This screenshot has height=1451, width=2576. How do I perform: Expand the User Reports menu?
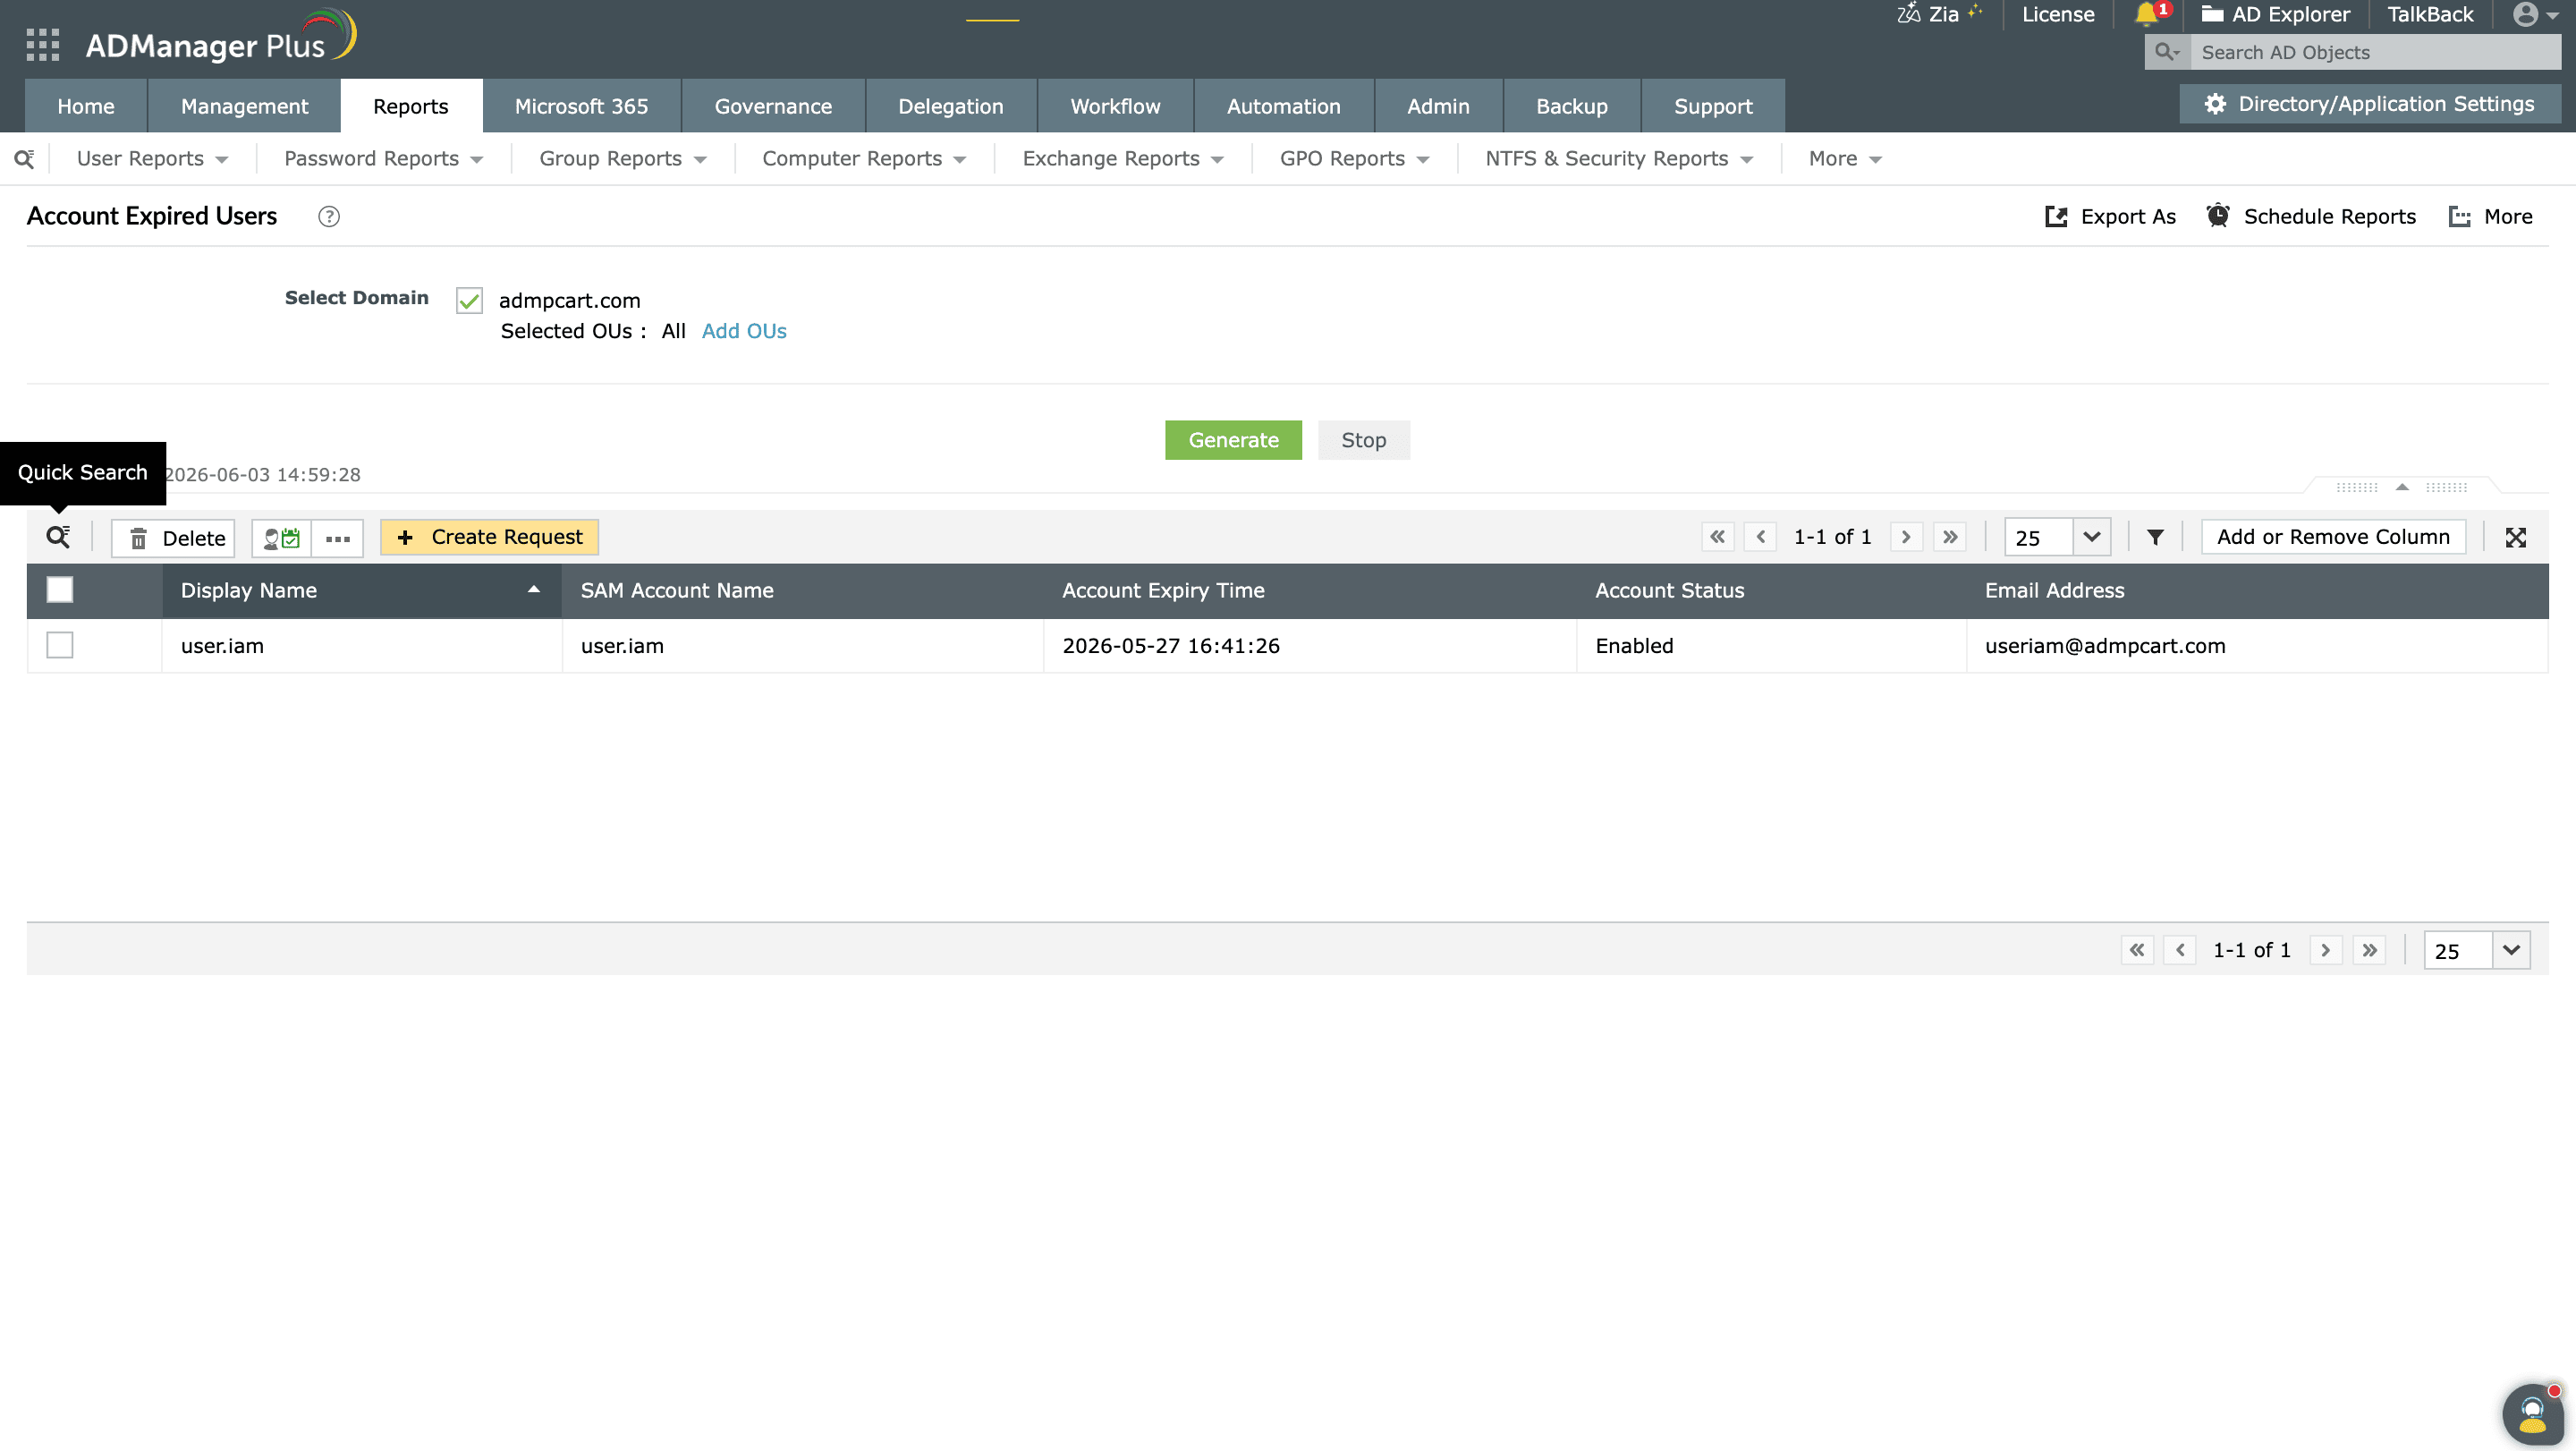tap(152, 158)
